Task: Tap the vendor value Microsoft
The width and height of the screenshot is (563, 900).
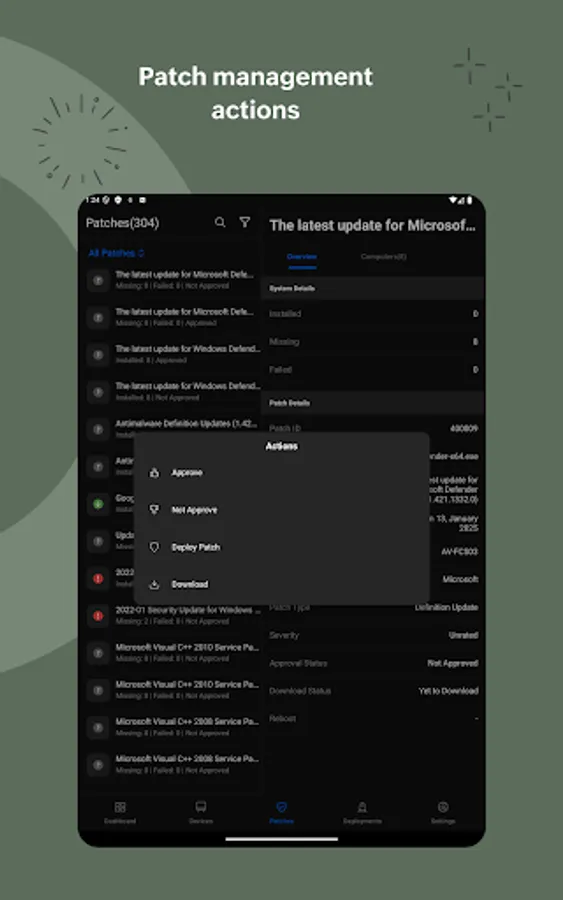Action: coord(460,580)
